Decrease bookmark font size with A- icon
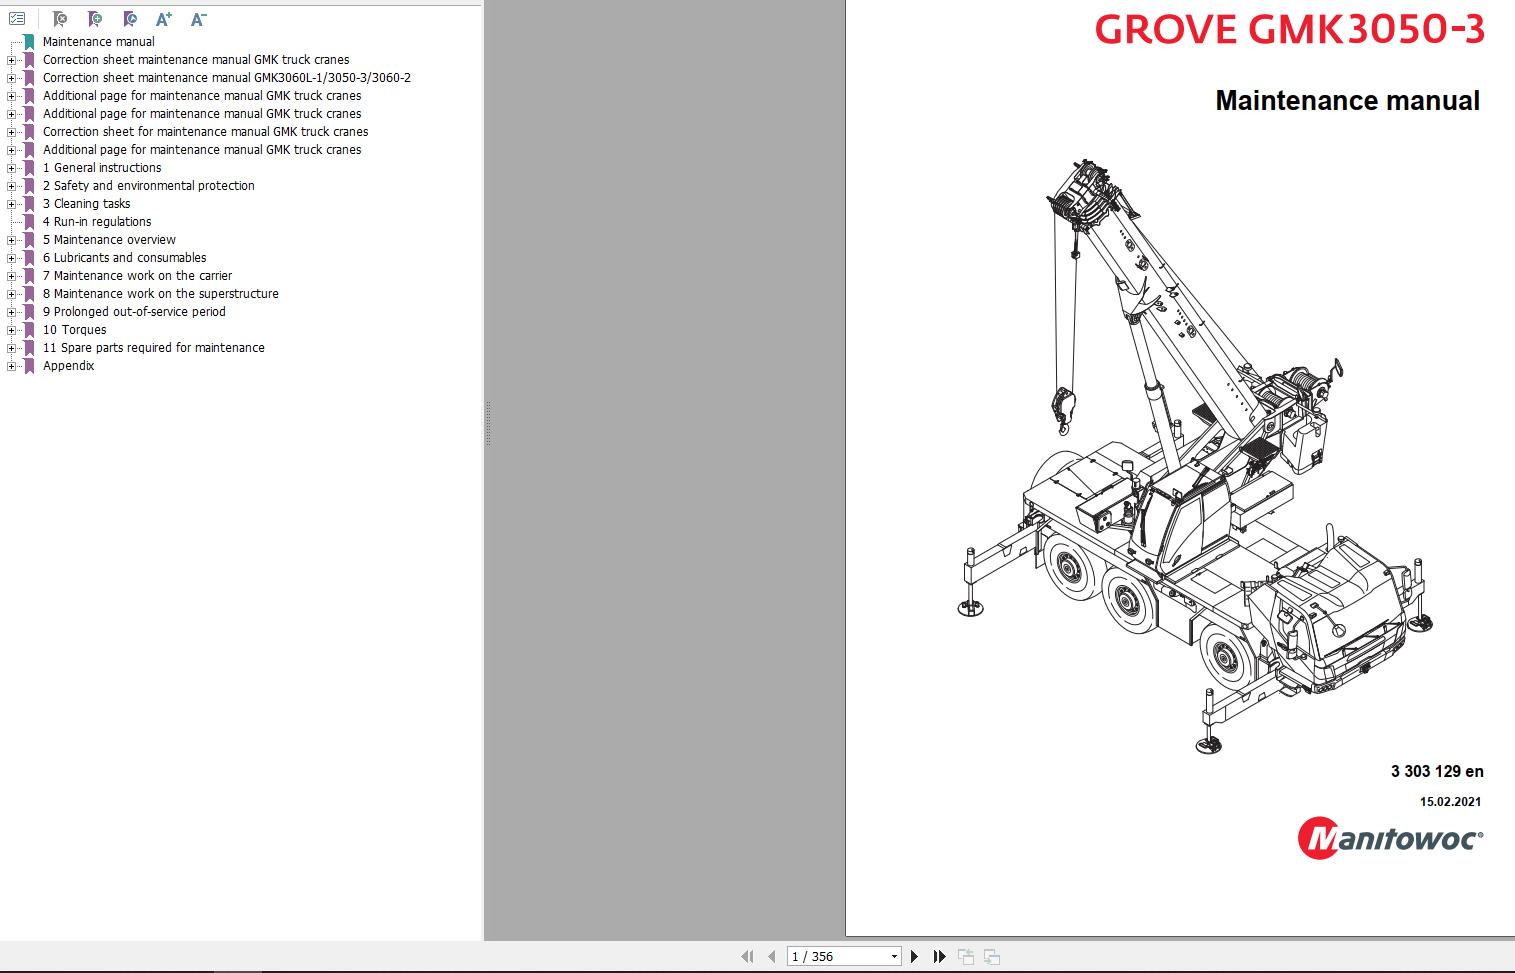 tap(198, 19)
